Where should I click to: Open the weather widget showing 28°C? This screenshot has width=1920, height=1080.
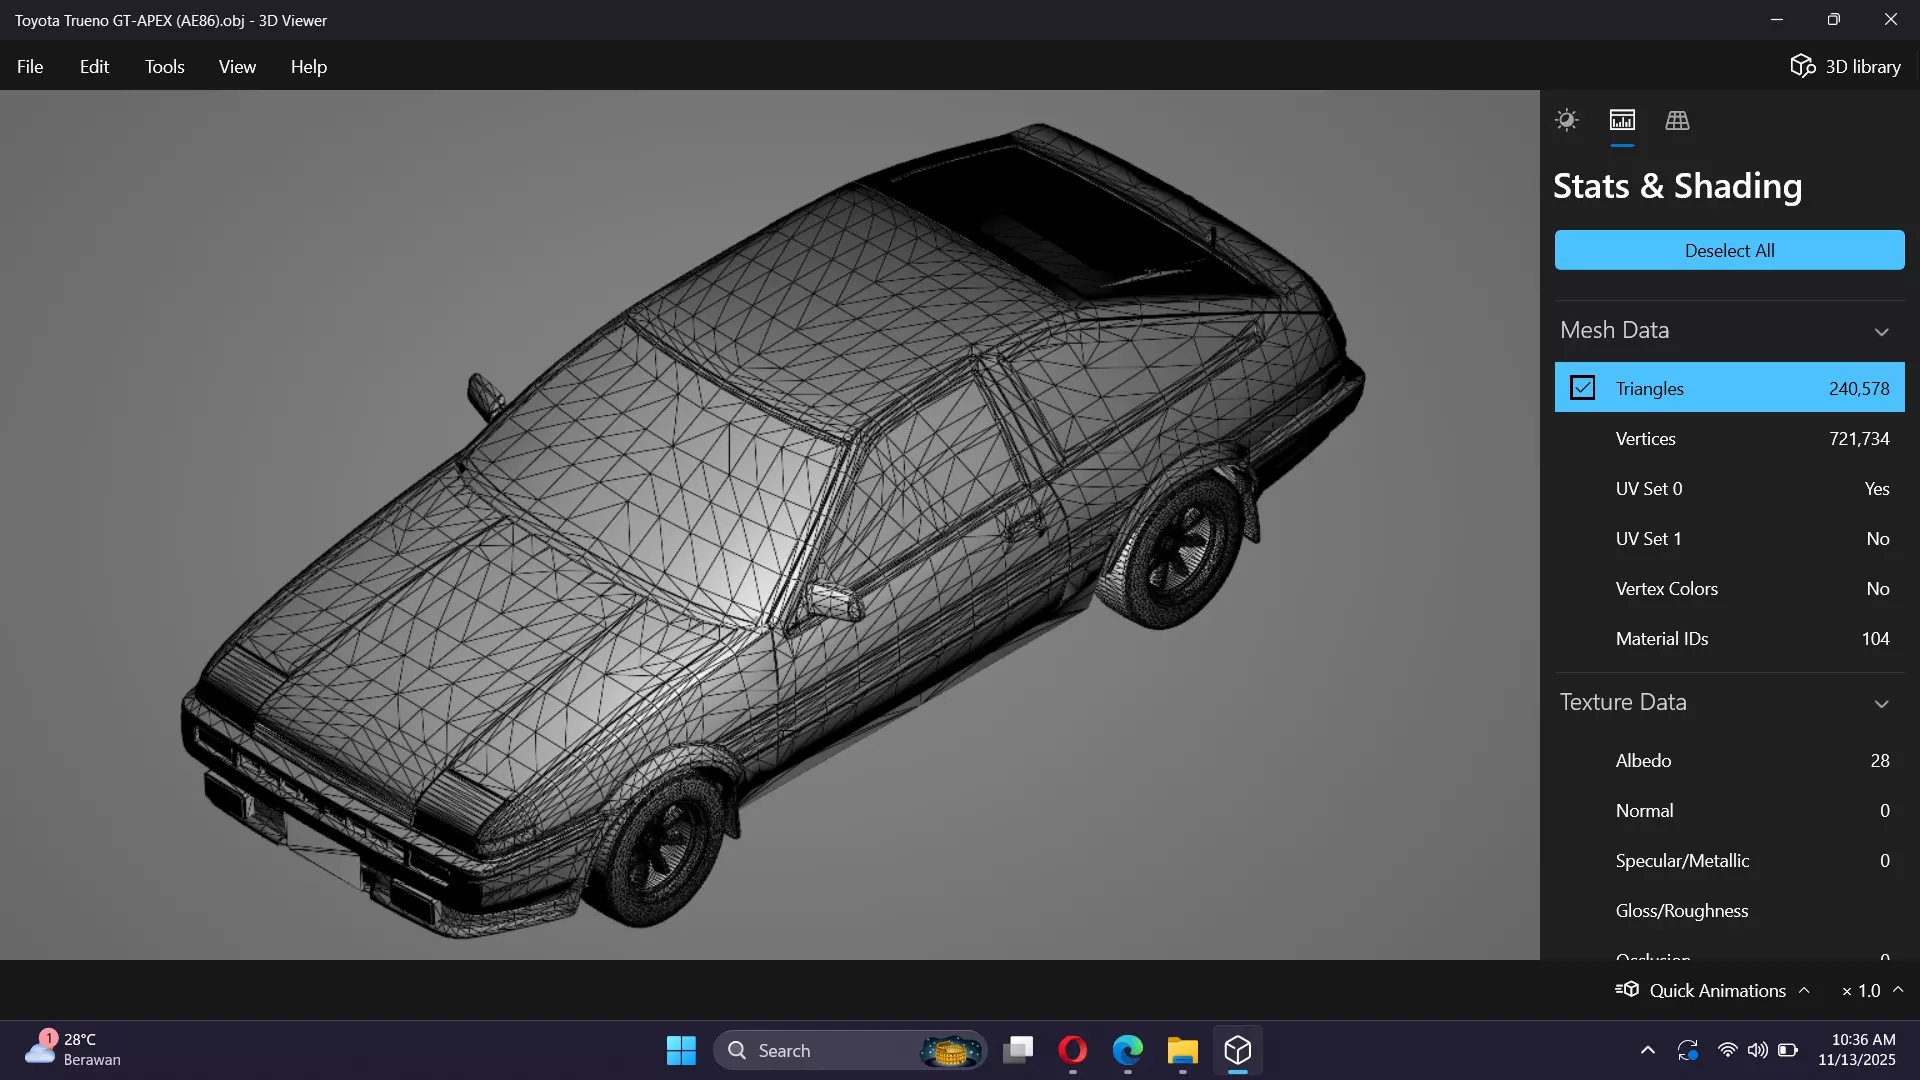tap(73, 1049)
